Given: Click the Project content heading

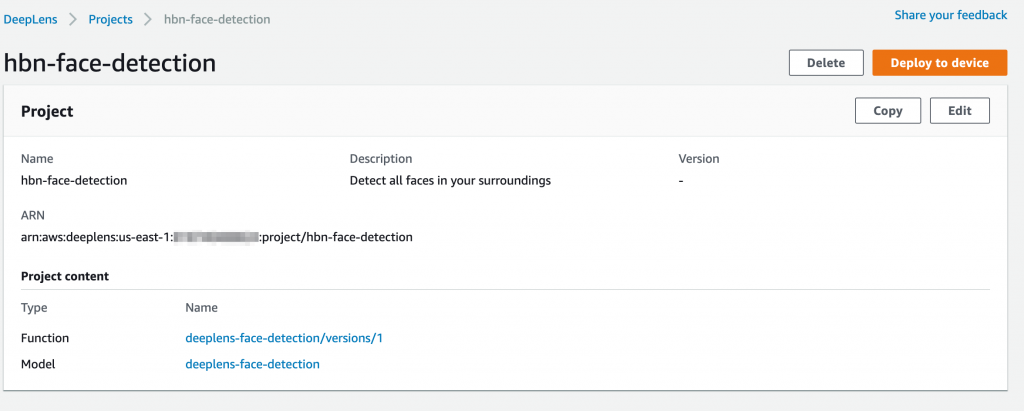Looking at the screenshot, I should click(65, 276).
